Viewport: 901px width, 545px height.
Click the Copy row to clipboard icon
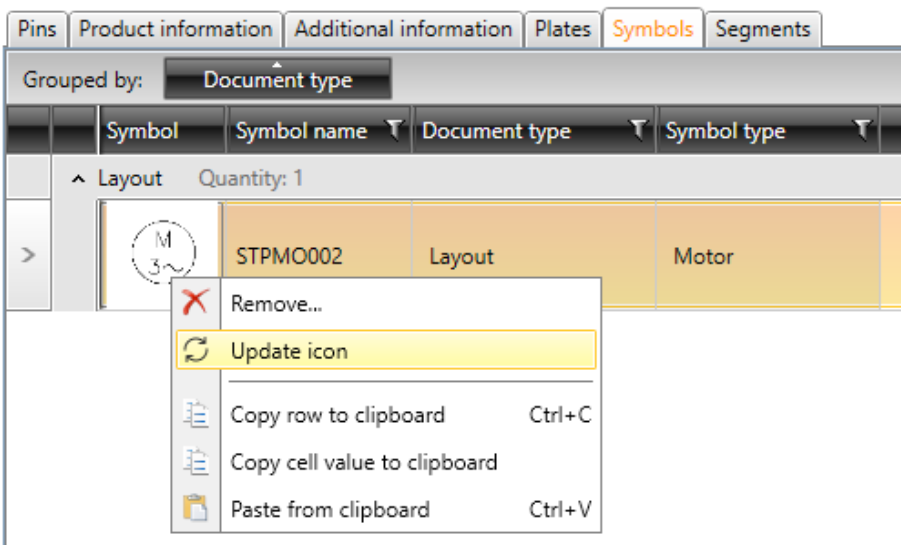196,414
